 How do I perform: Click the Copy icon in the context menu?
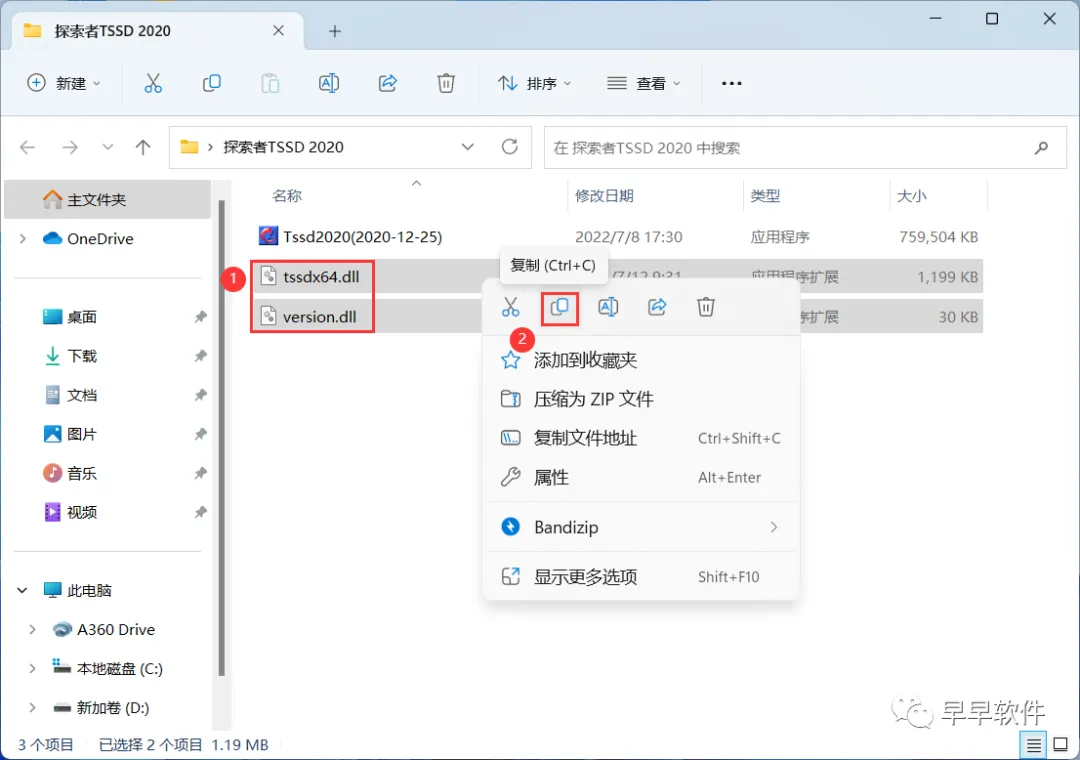[x=559, y=307]
